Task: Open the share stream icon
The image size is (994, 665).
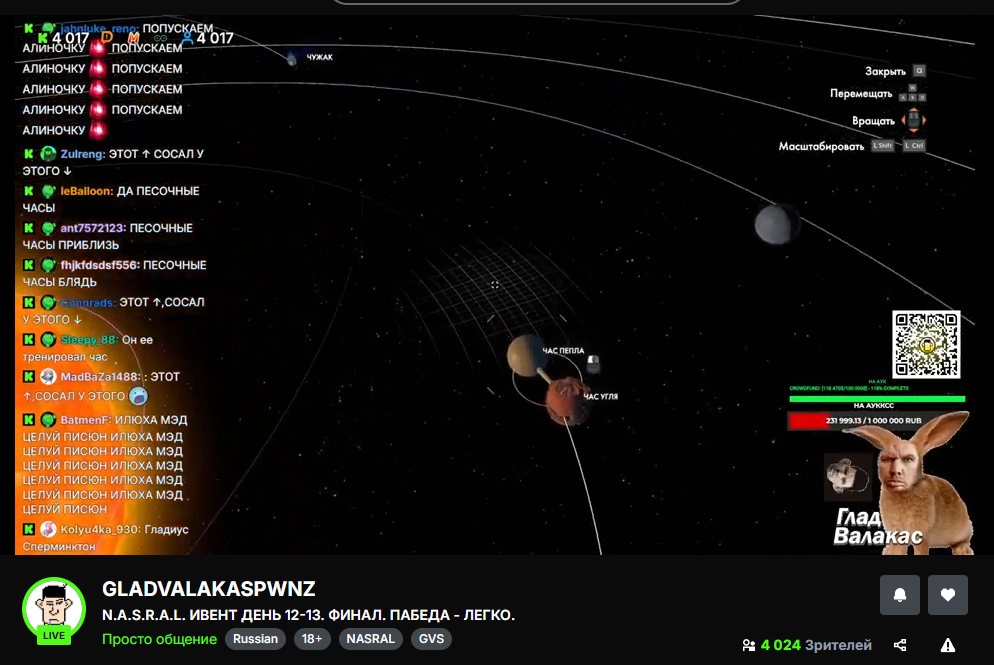Action: point(900,645)
